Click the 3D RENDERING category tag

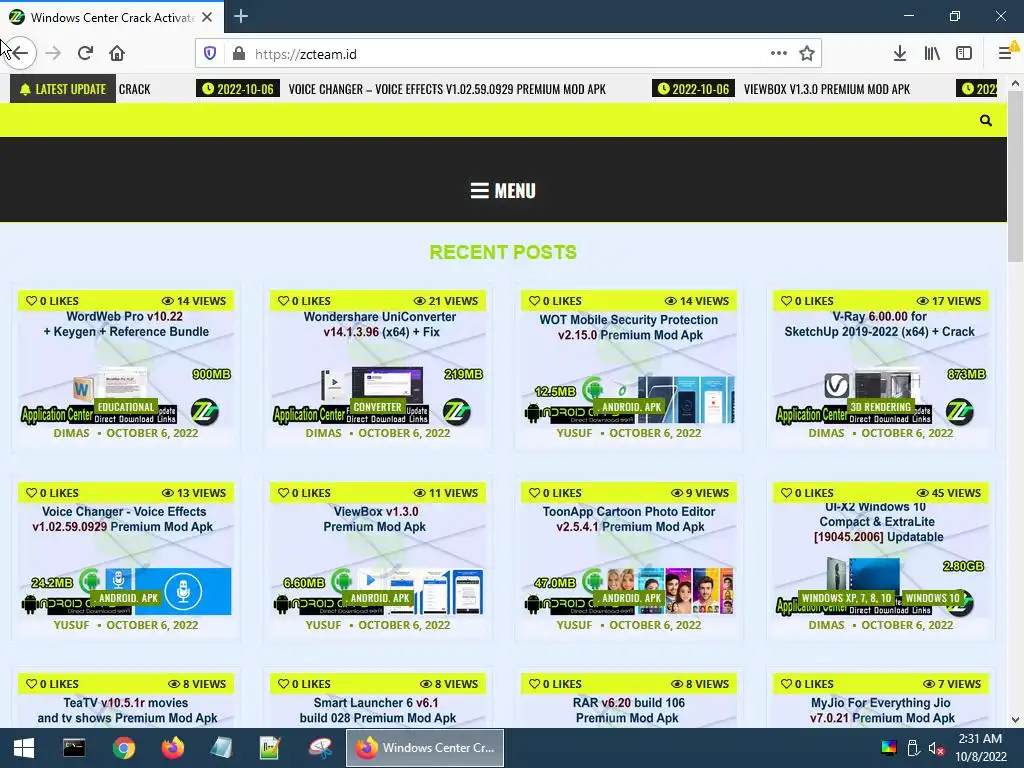880,407
